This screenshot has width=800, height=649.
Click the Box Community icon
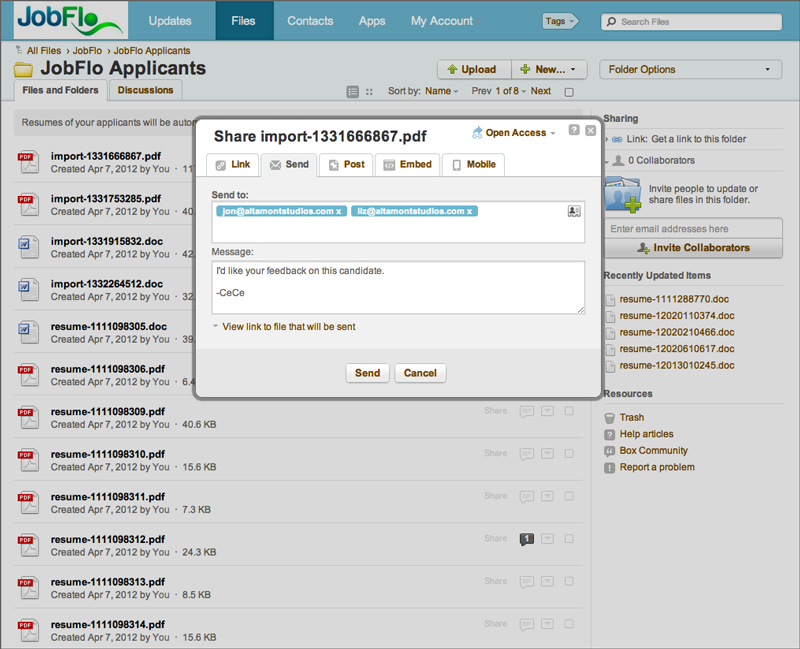(609, 451)
